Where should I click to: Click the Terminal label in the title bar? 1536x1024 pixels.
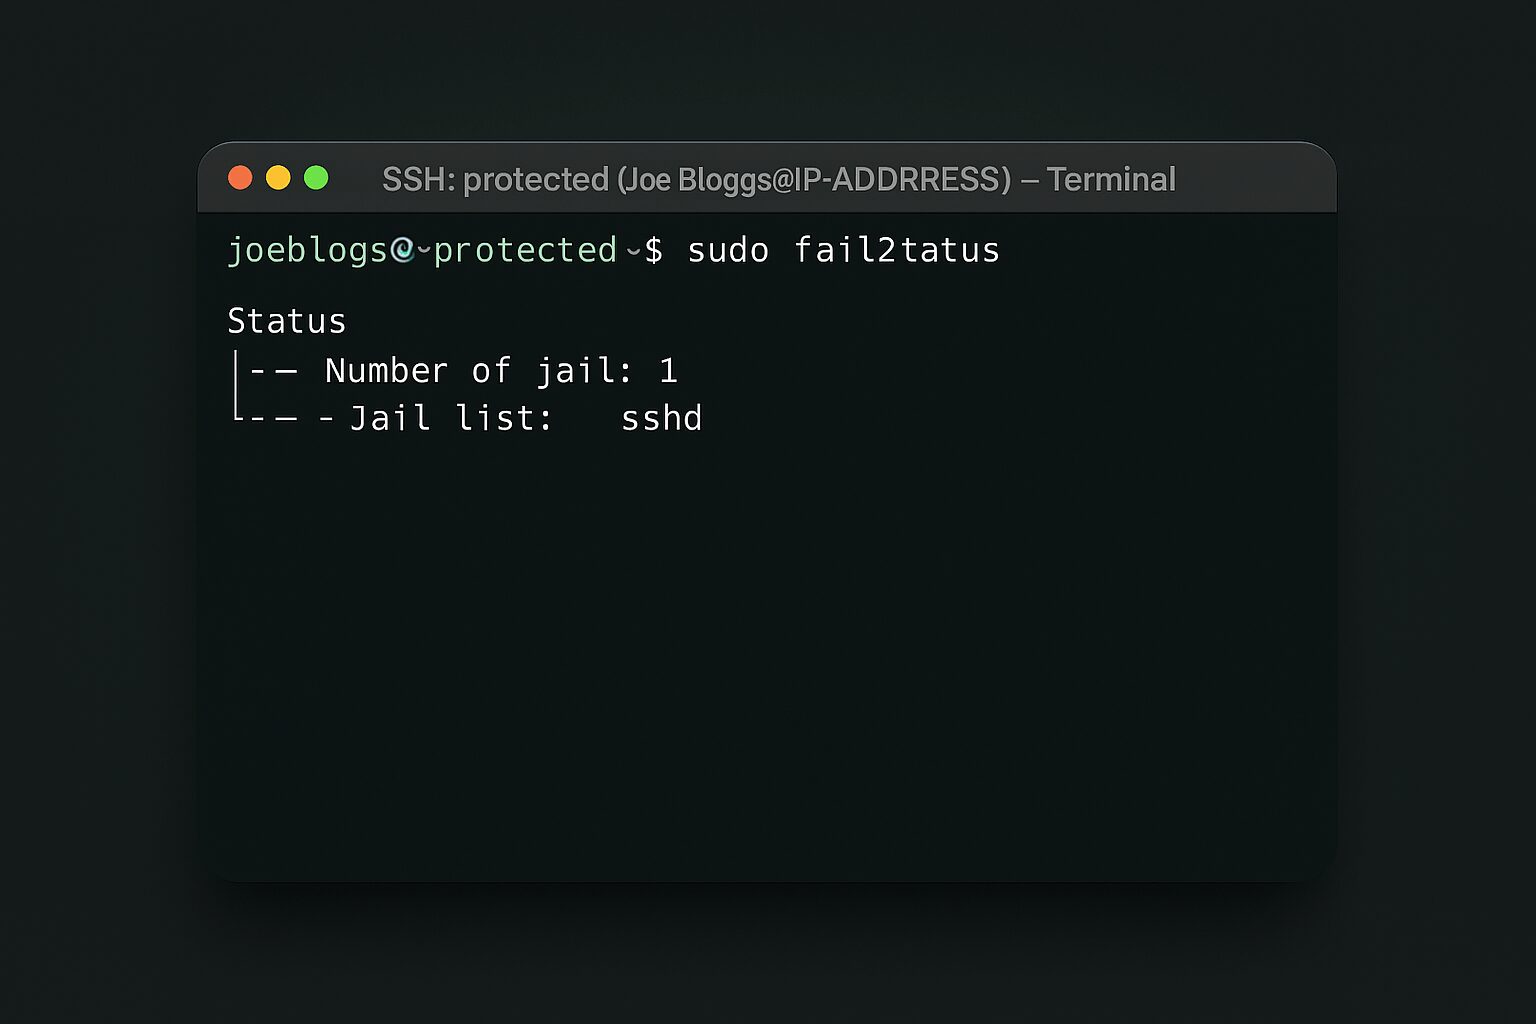tap(1110, 179)
